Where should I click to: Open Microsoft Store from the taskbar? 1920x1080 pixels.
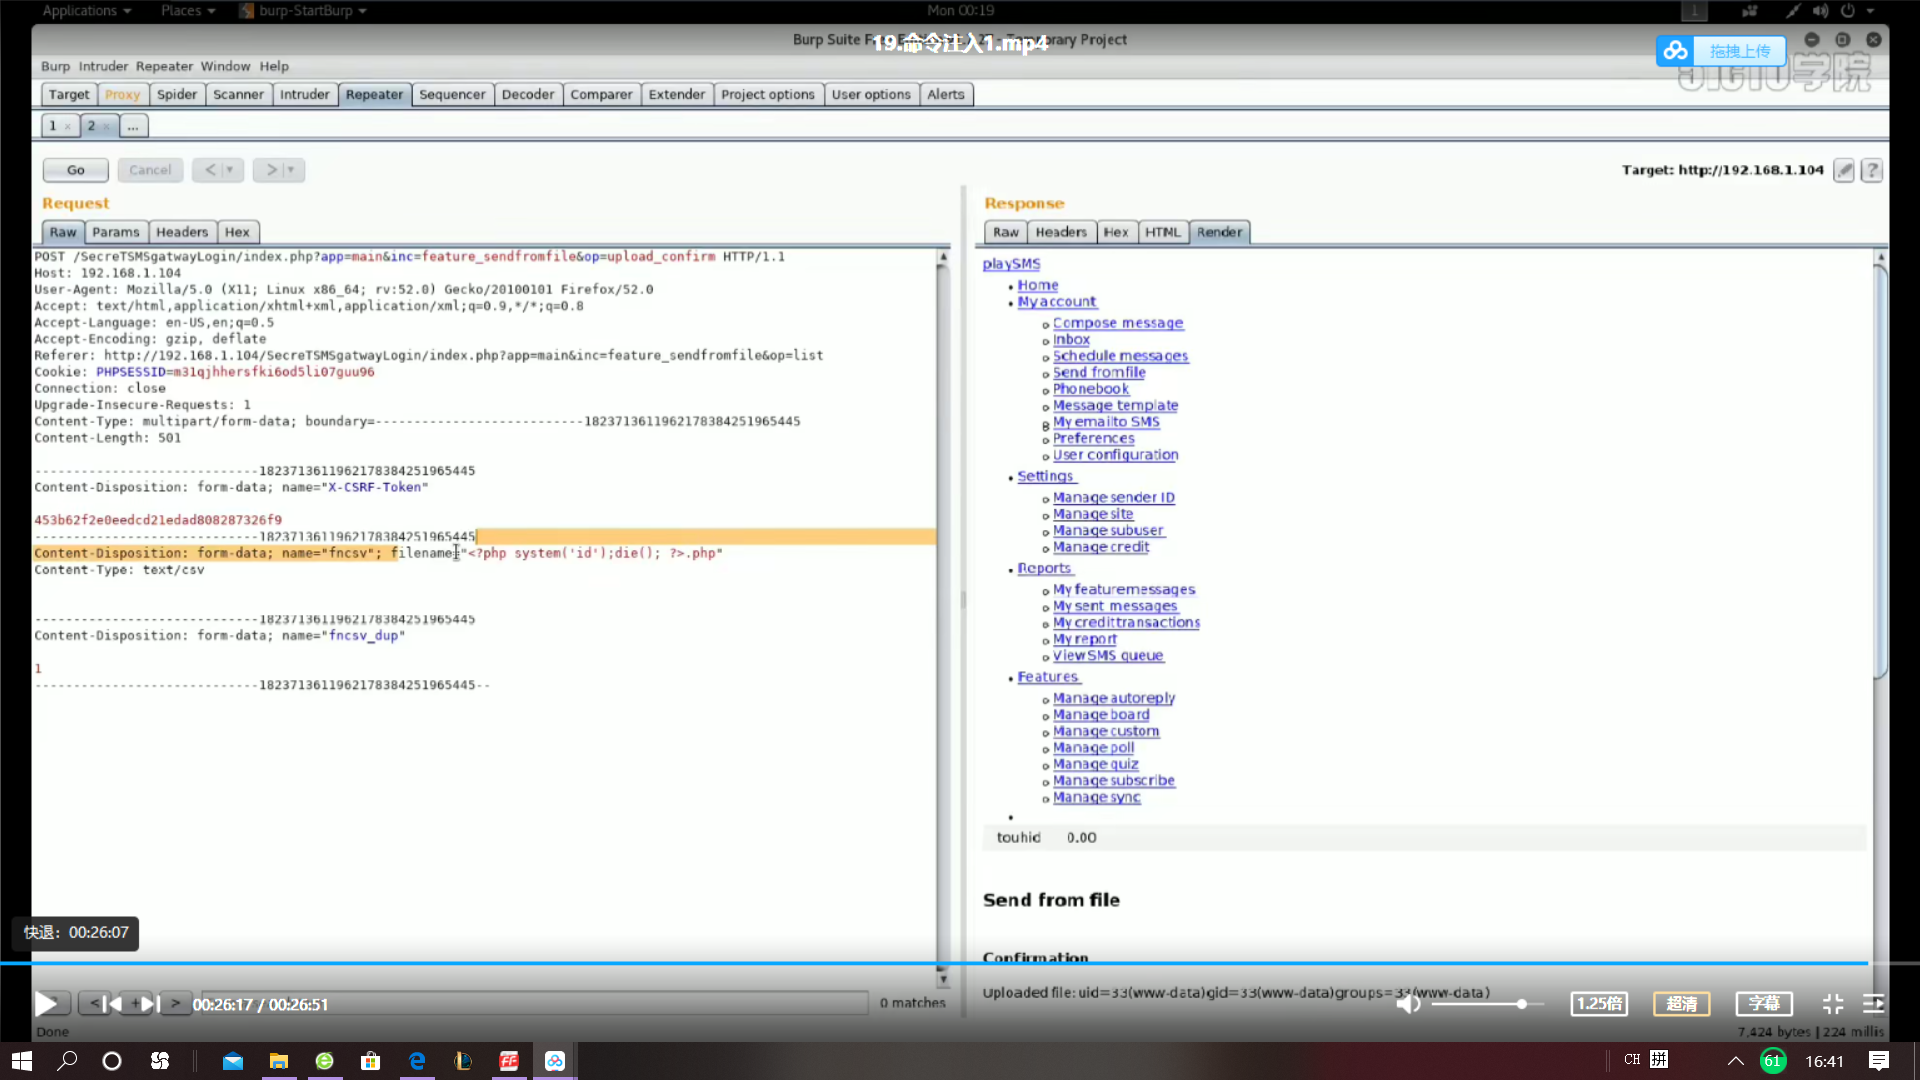[x=371, y=1061]
